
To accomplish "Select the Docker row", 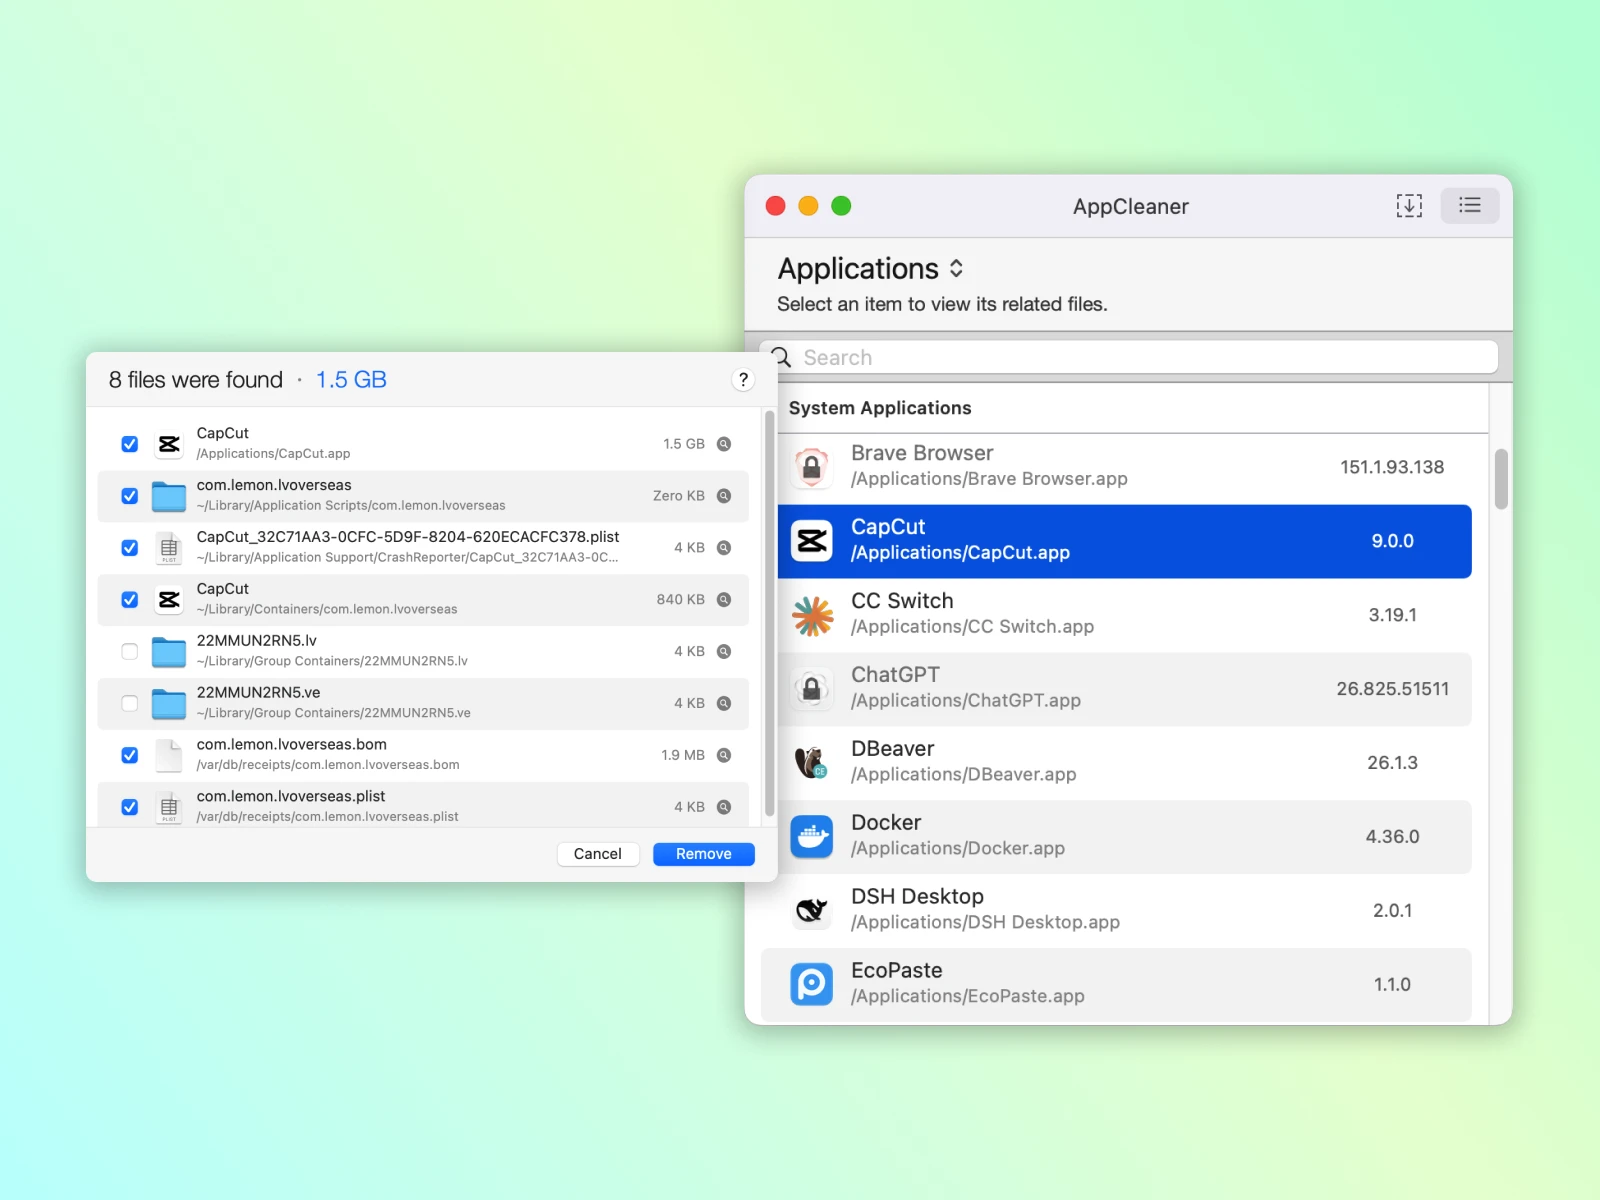I will click(1125, 837).
